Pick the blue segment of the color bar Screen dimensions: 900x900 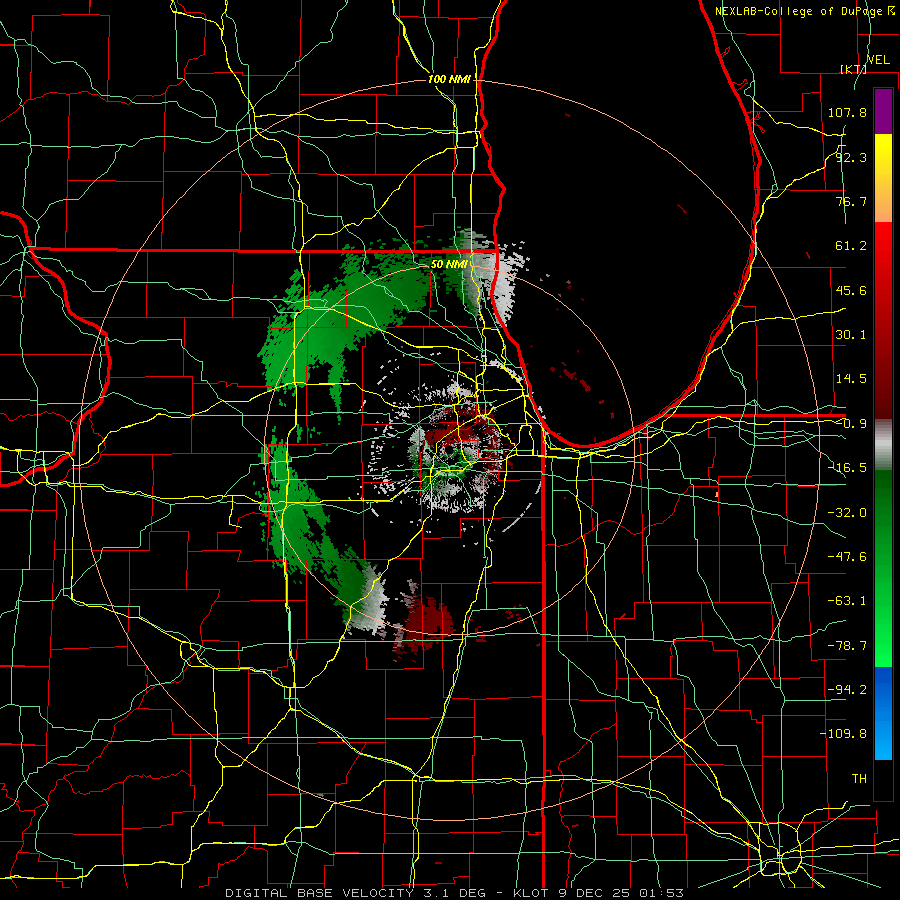click(x=883, y=713)
